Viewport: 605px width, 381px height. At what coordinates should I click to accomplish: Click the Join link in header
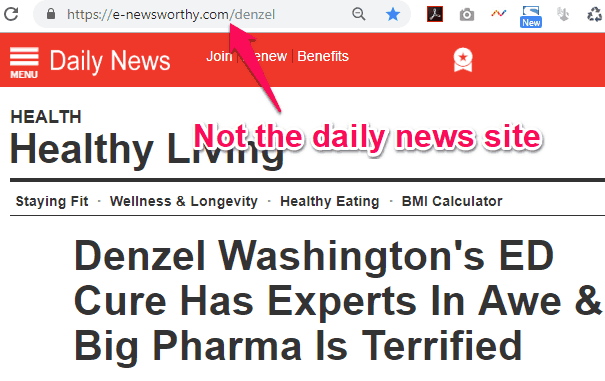(x=219, y=56)
